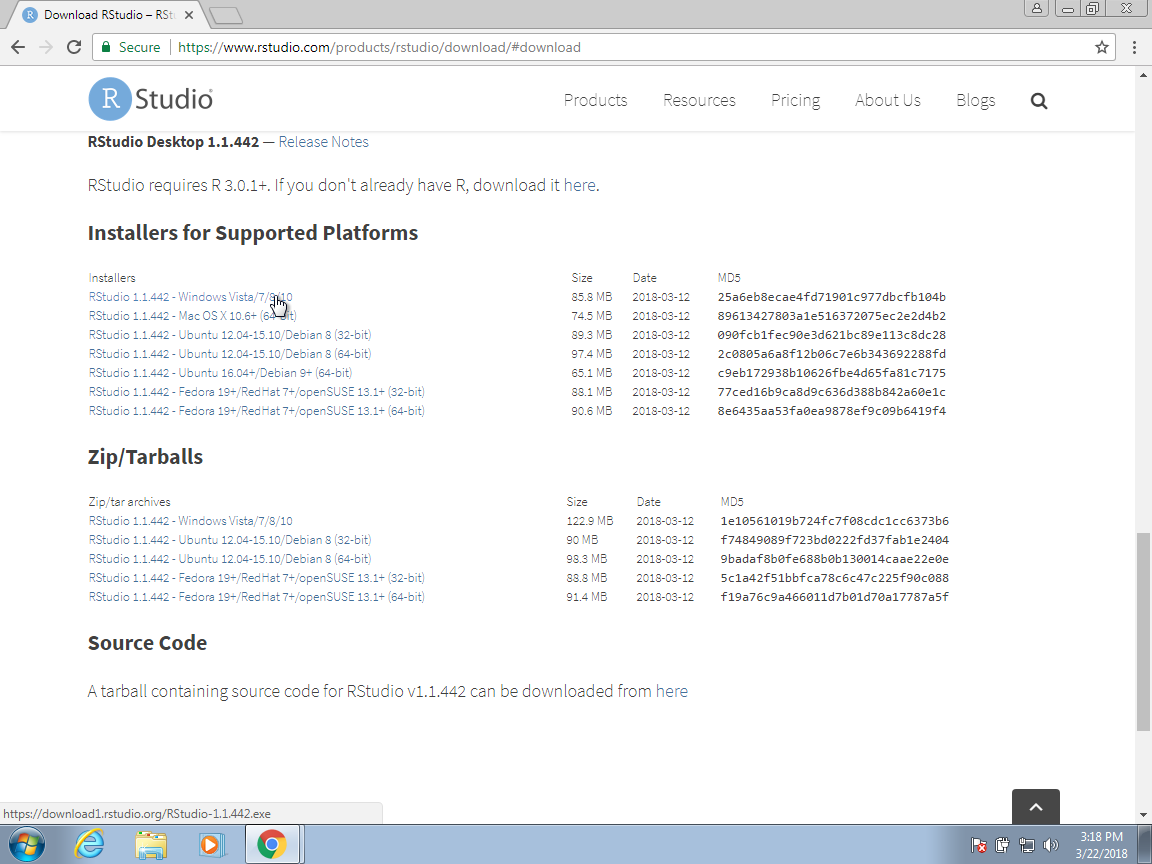The image size is (1152, 864).
Task: Click the page vertical scrollbar thumb
Action: 1143,630
